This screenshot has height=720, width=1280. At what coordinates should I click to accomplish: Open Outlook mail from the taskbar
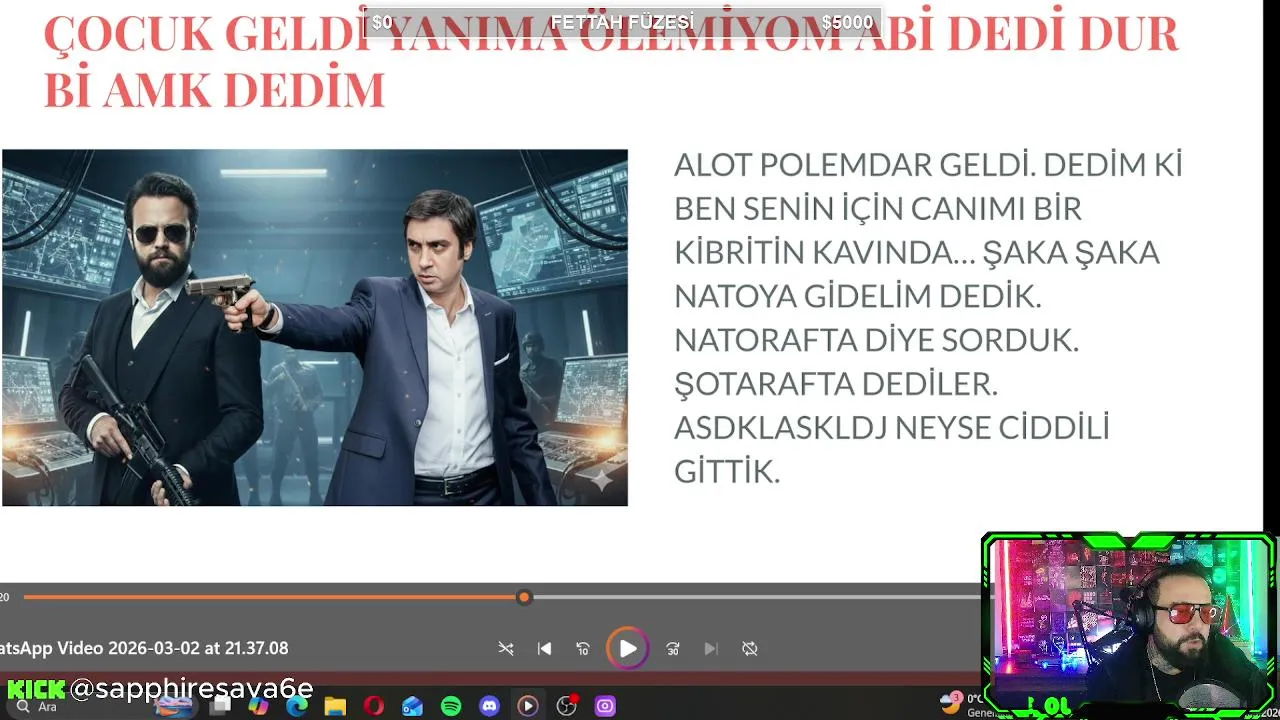coord(412,706)
